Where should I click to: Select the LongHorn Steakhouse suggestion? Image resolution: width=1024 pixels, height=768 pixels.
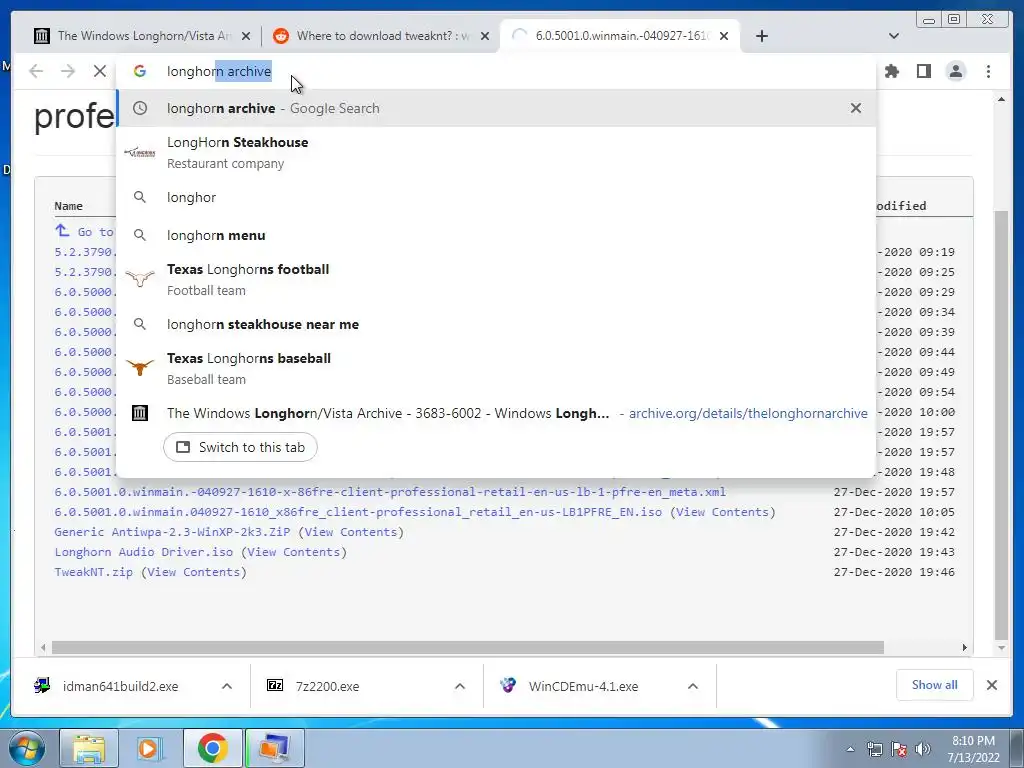coord(496,153)
